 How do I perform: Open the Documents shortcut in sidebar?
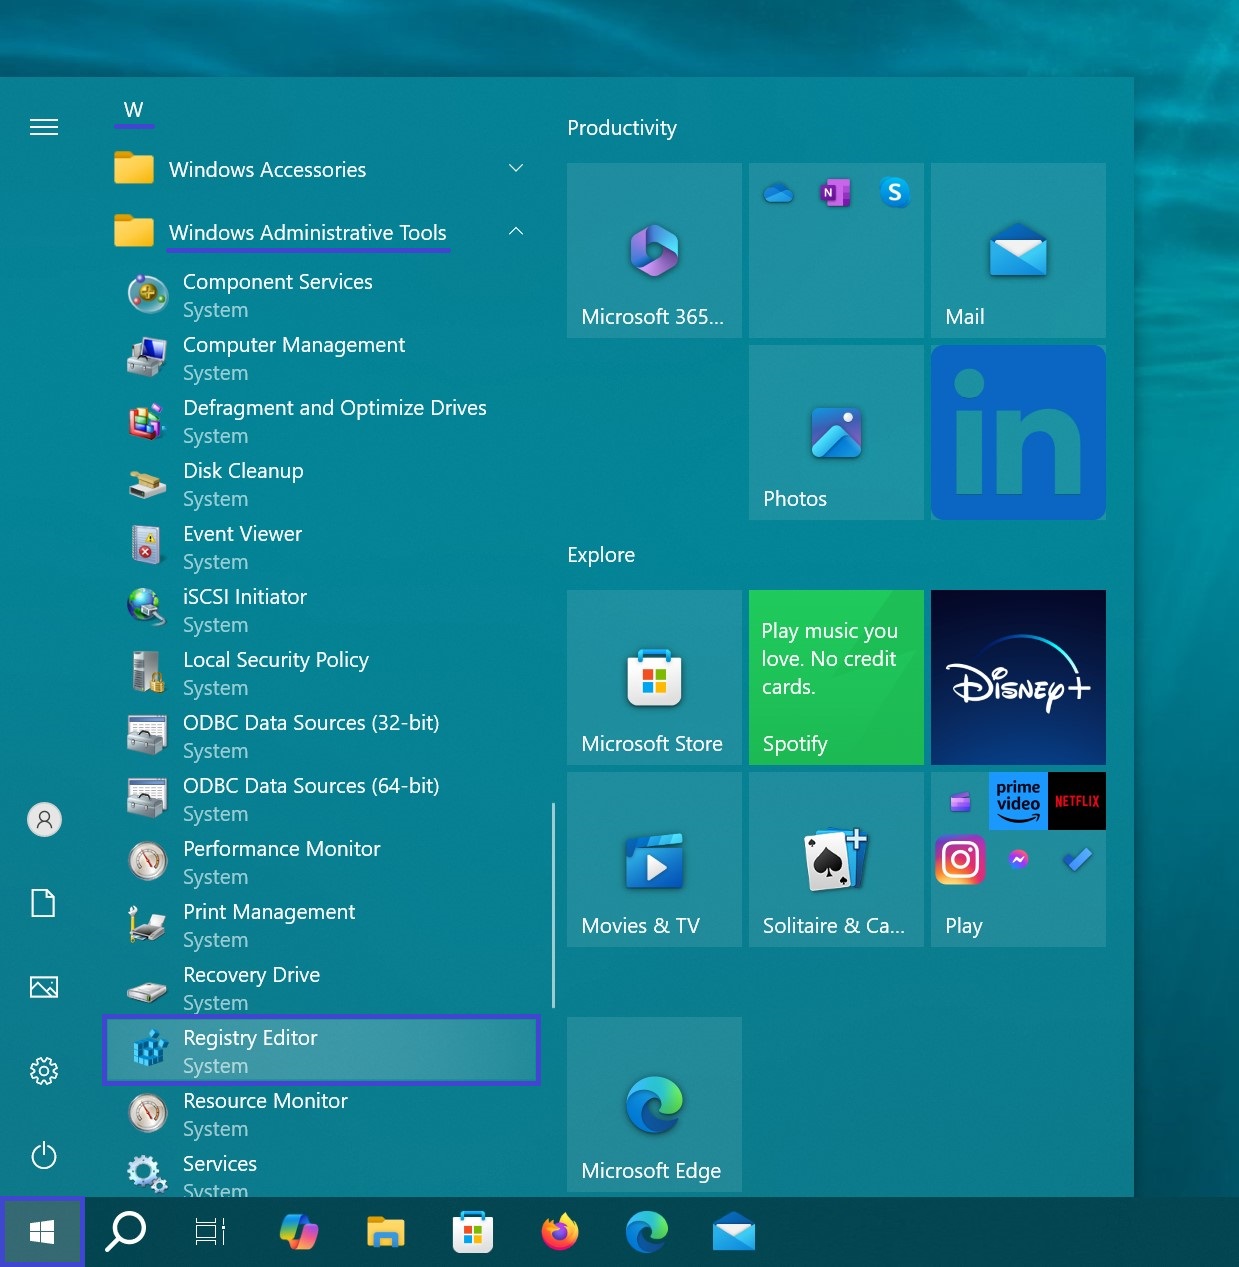pos(44,903)
